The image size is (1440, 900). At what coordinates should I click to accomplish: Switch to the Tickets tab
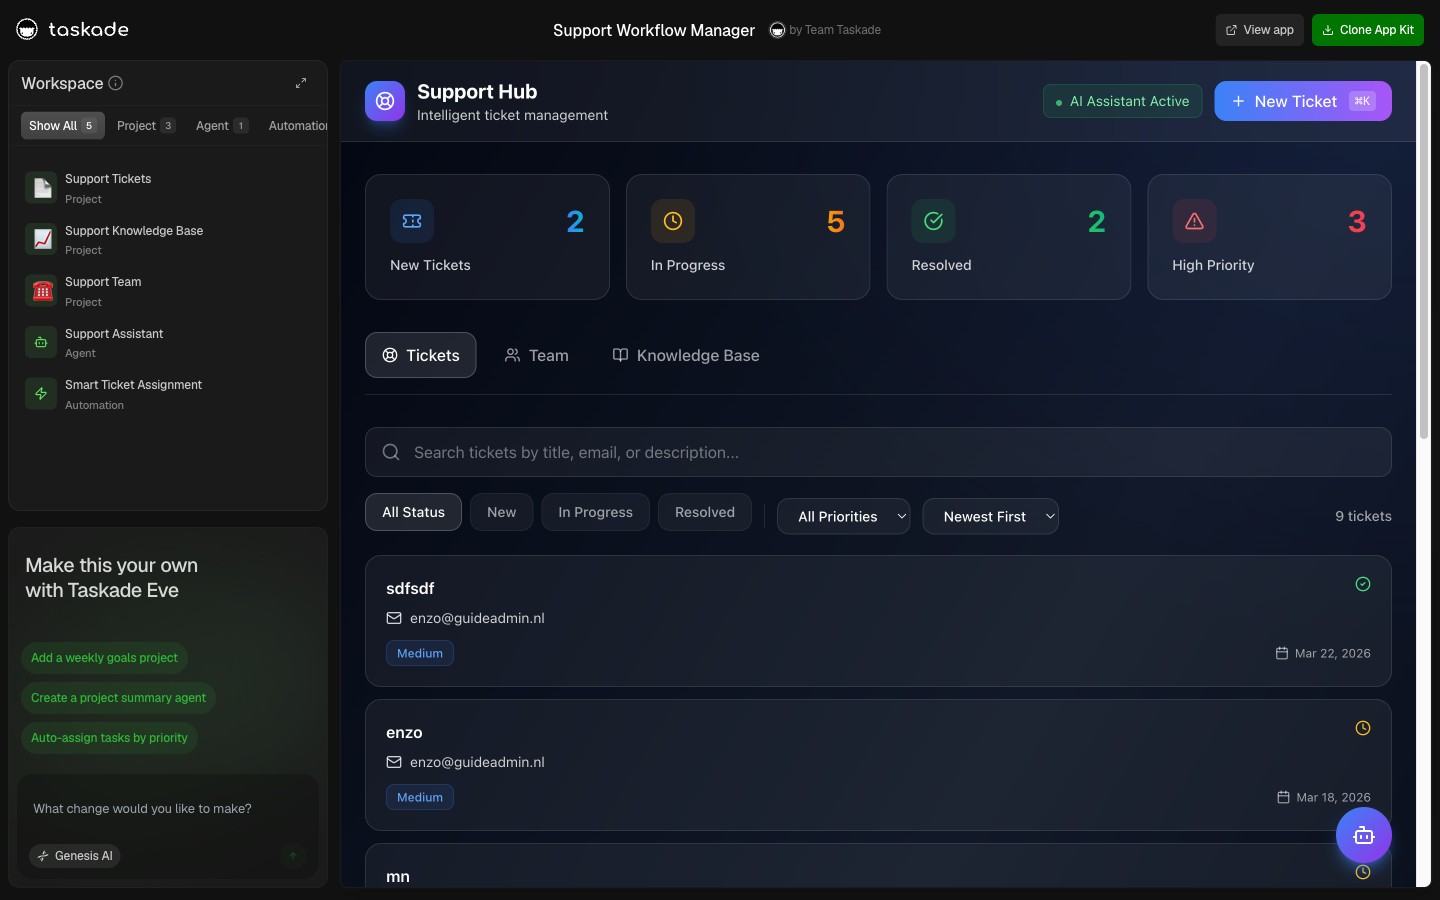tap(420, 355)
